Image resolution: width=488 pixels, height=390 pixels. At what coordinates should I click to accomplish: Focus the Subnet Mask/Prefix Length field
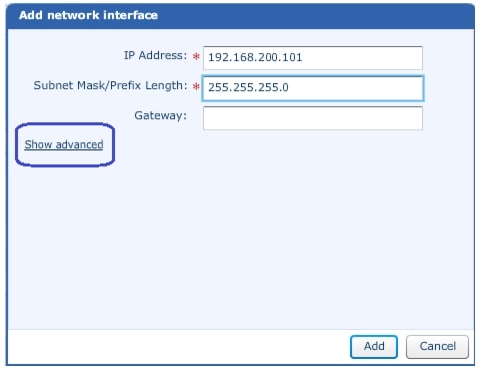313,88
